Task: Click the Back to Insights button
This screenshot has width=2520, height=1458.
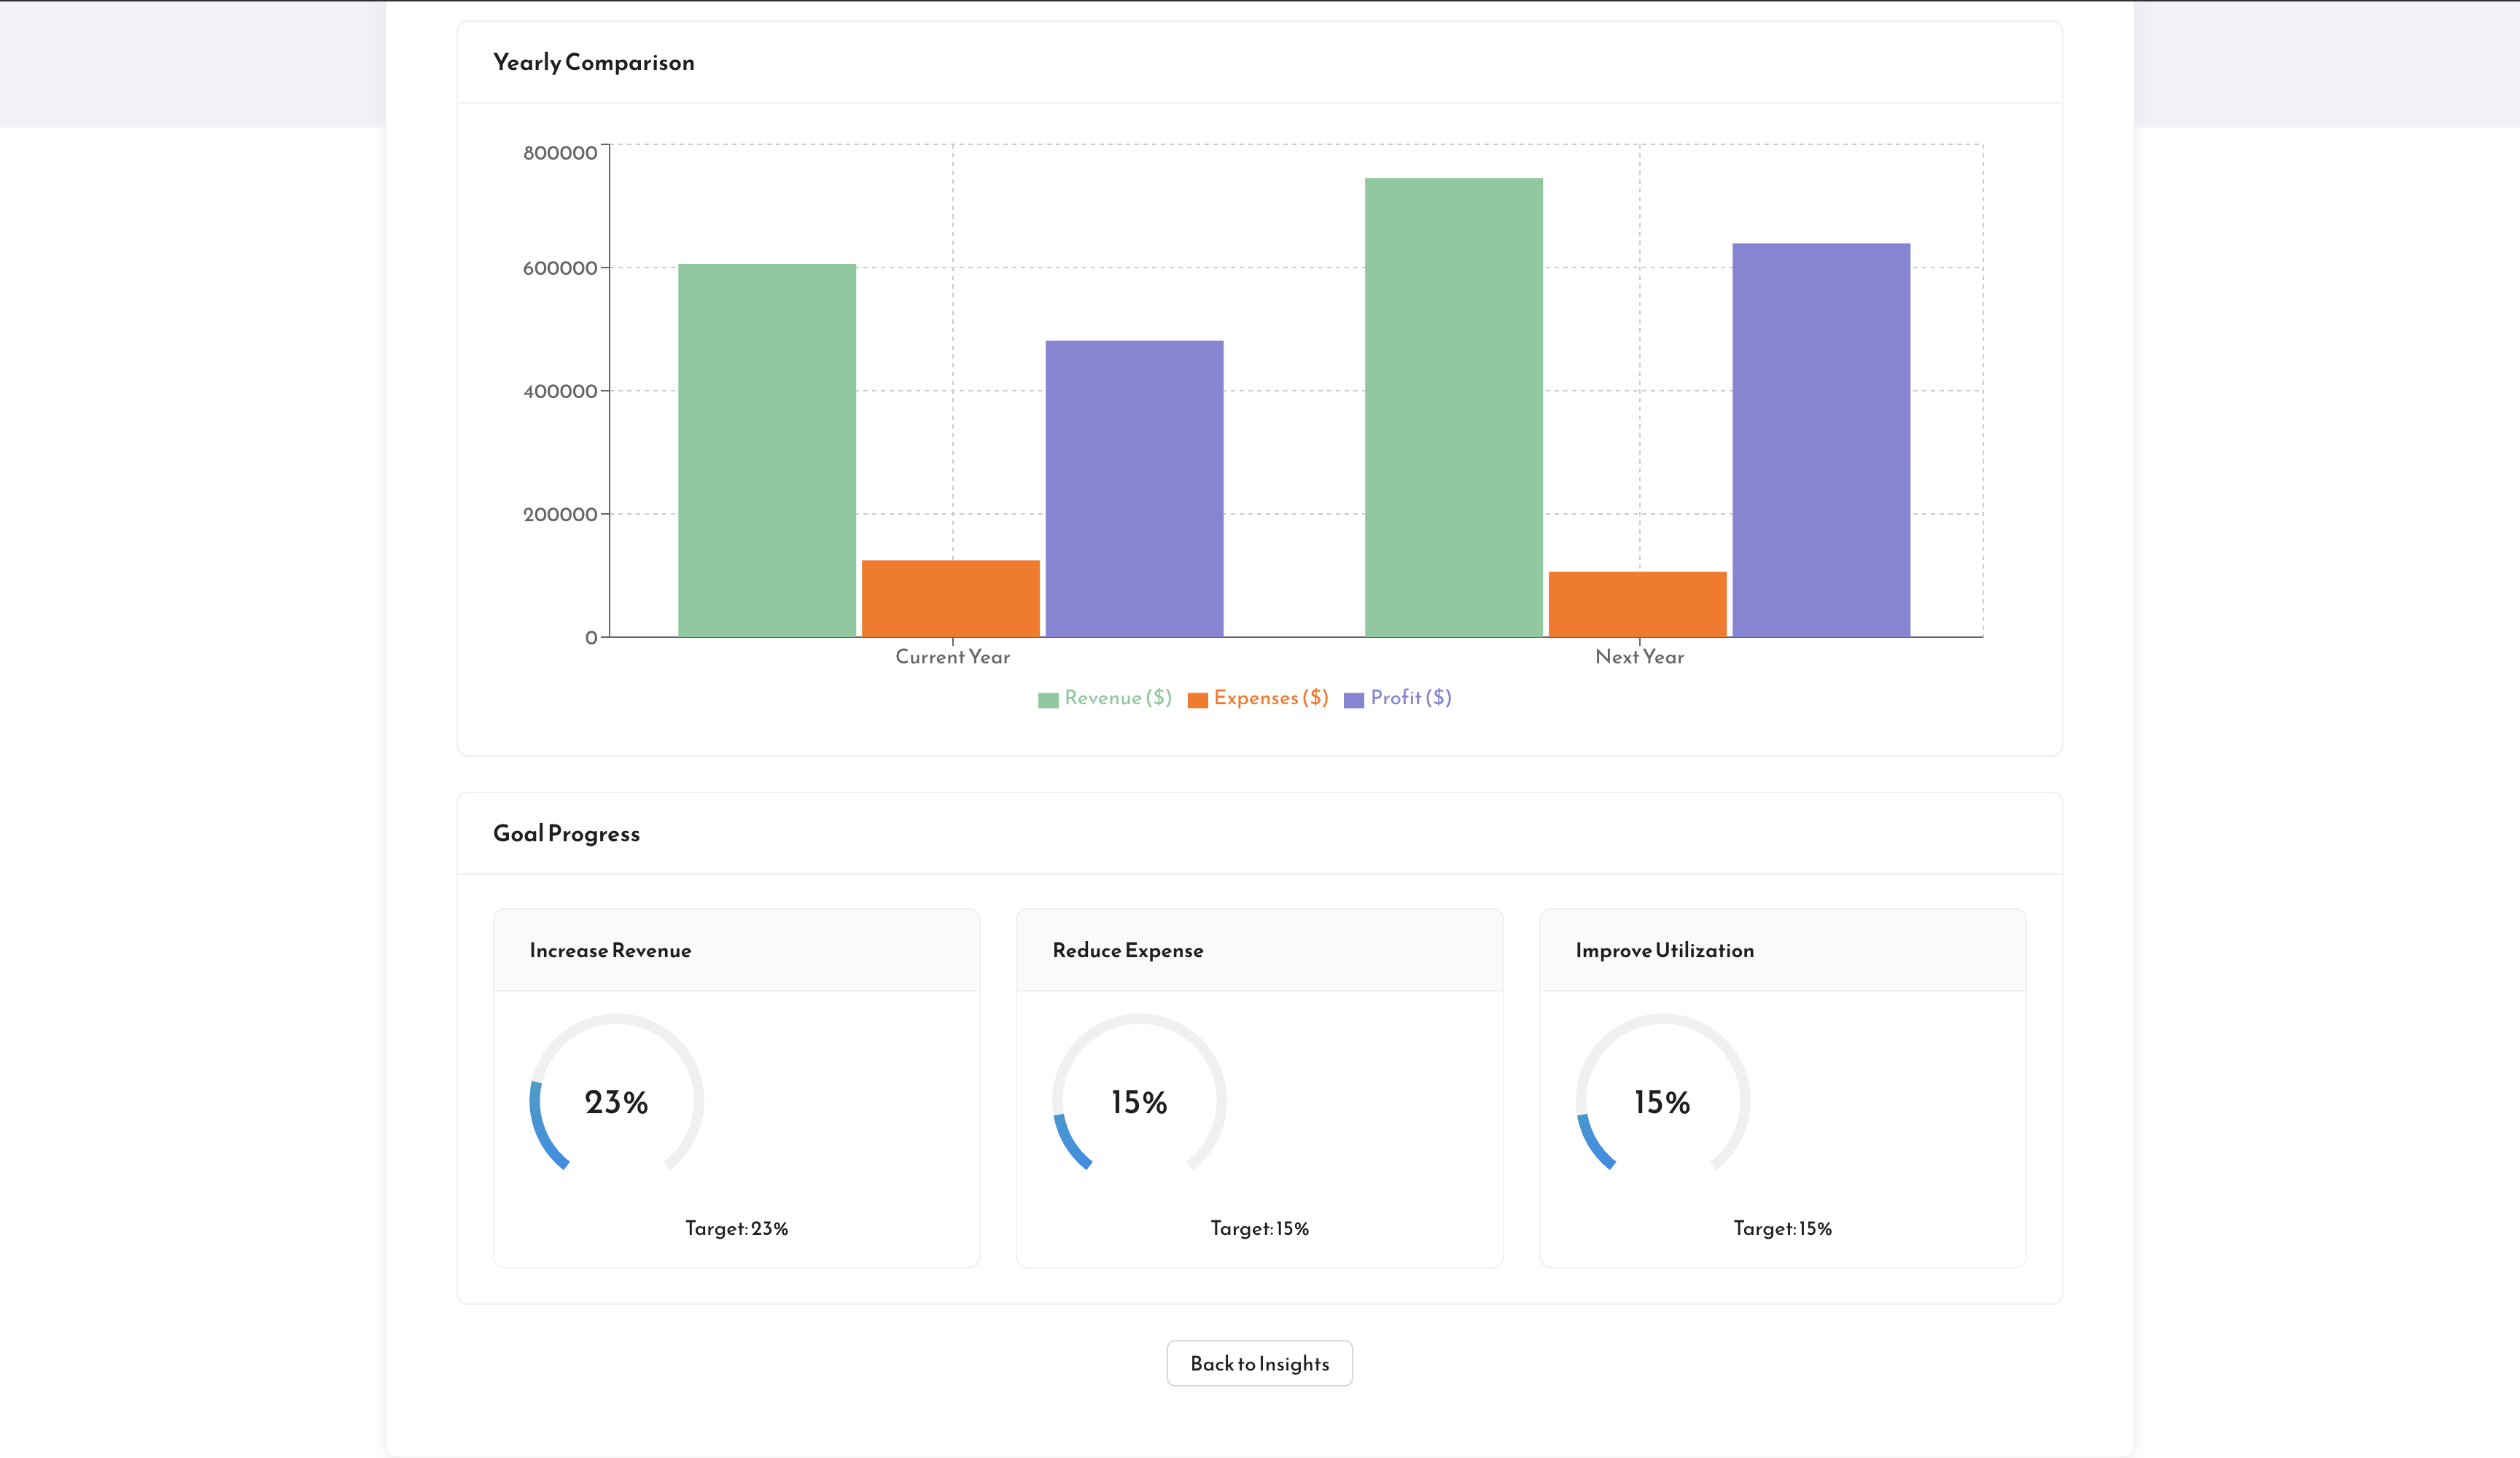Action: [x=1259, y=1363]
